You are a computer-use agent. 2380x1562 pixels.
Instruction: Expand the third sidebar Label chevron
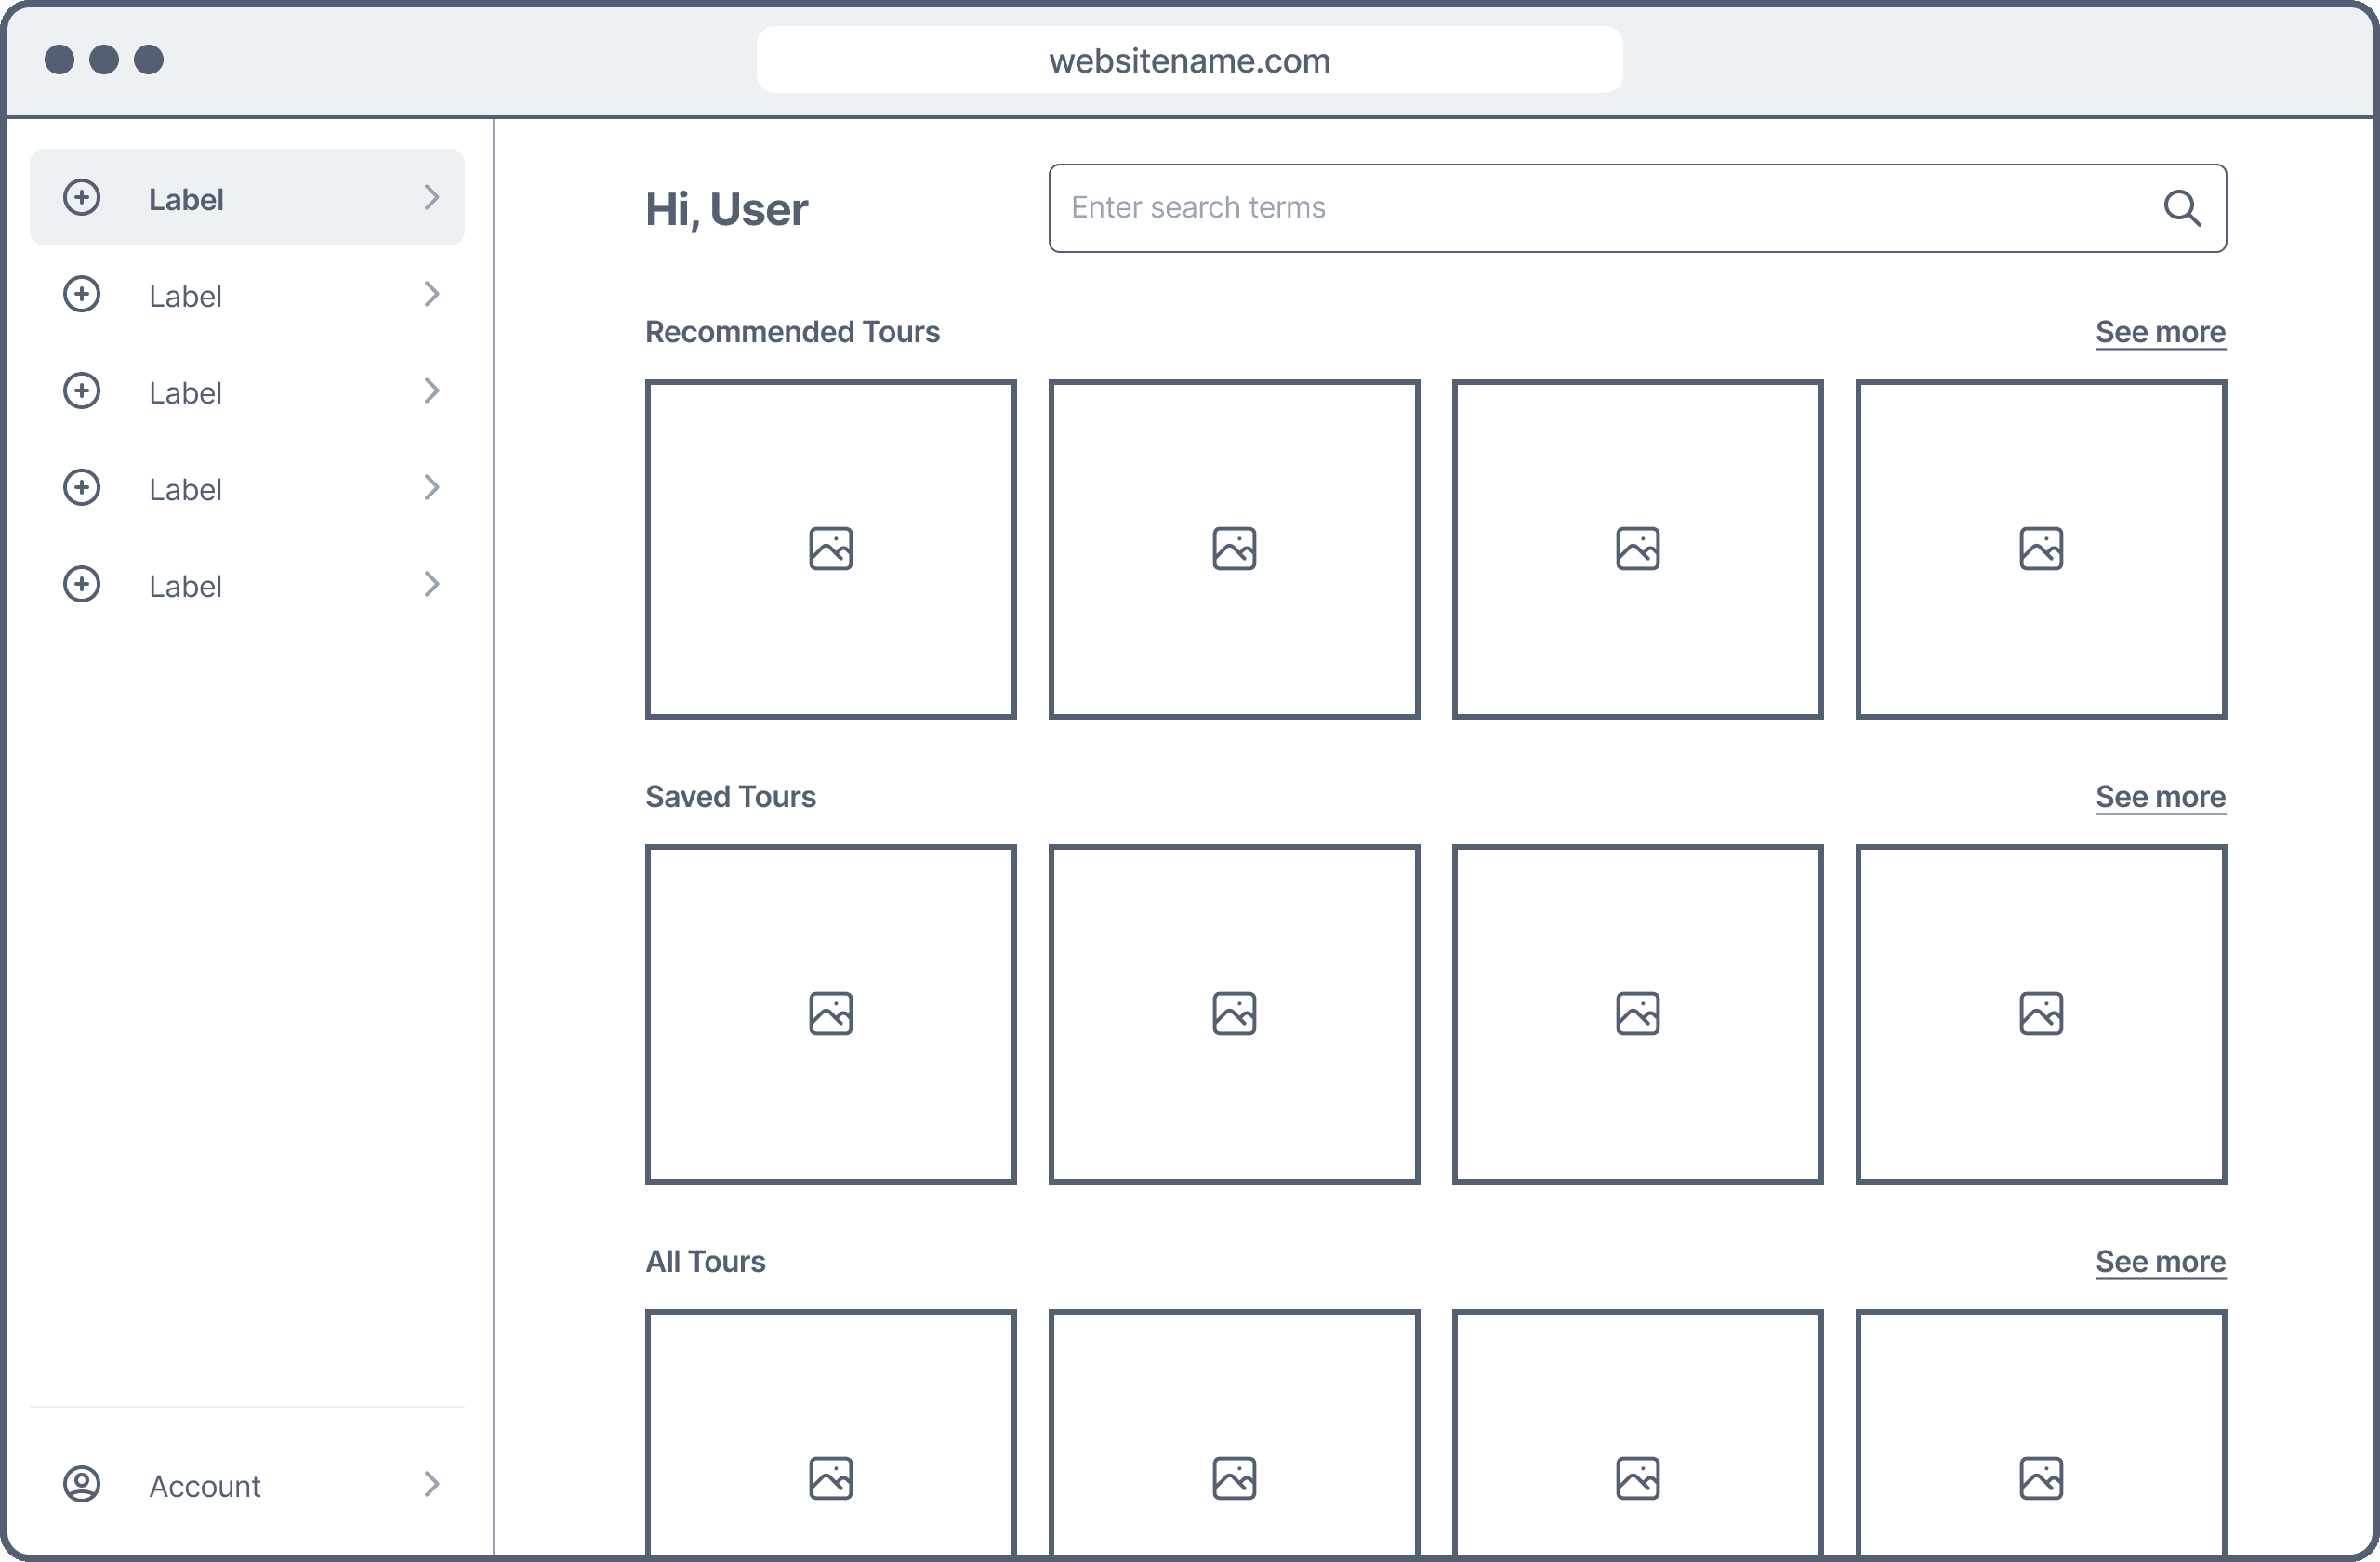coord(432,391)
